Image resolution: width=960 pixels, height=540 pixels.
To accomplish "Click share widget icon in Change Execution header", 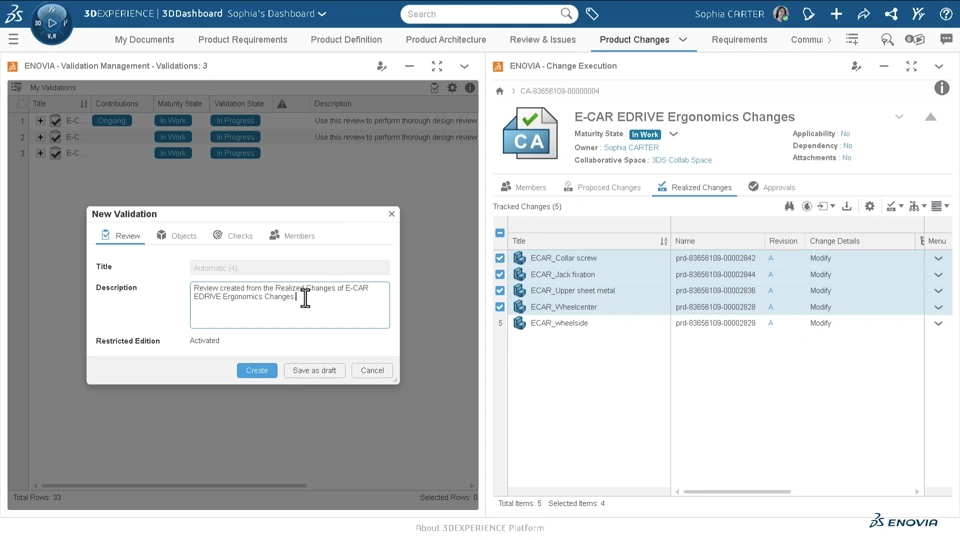I will (856, 66).
